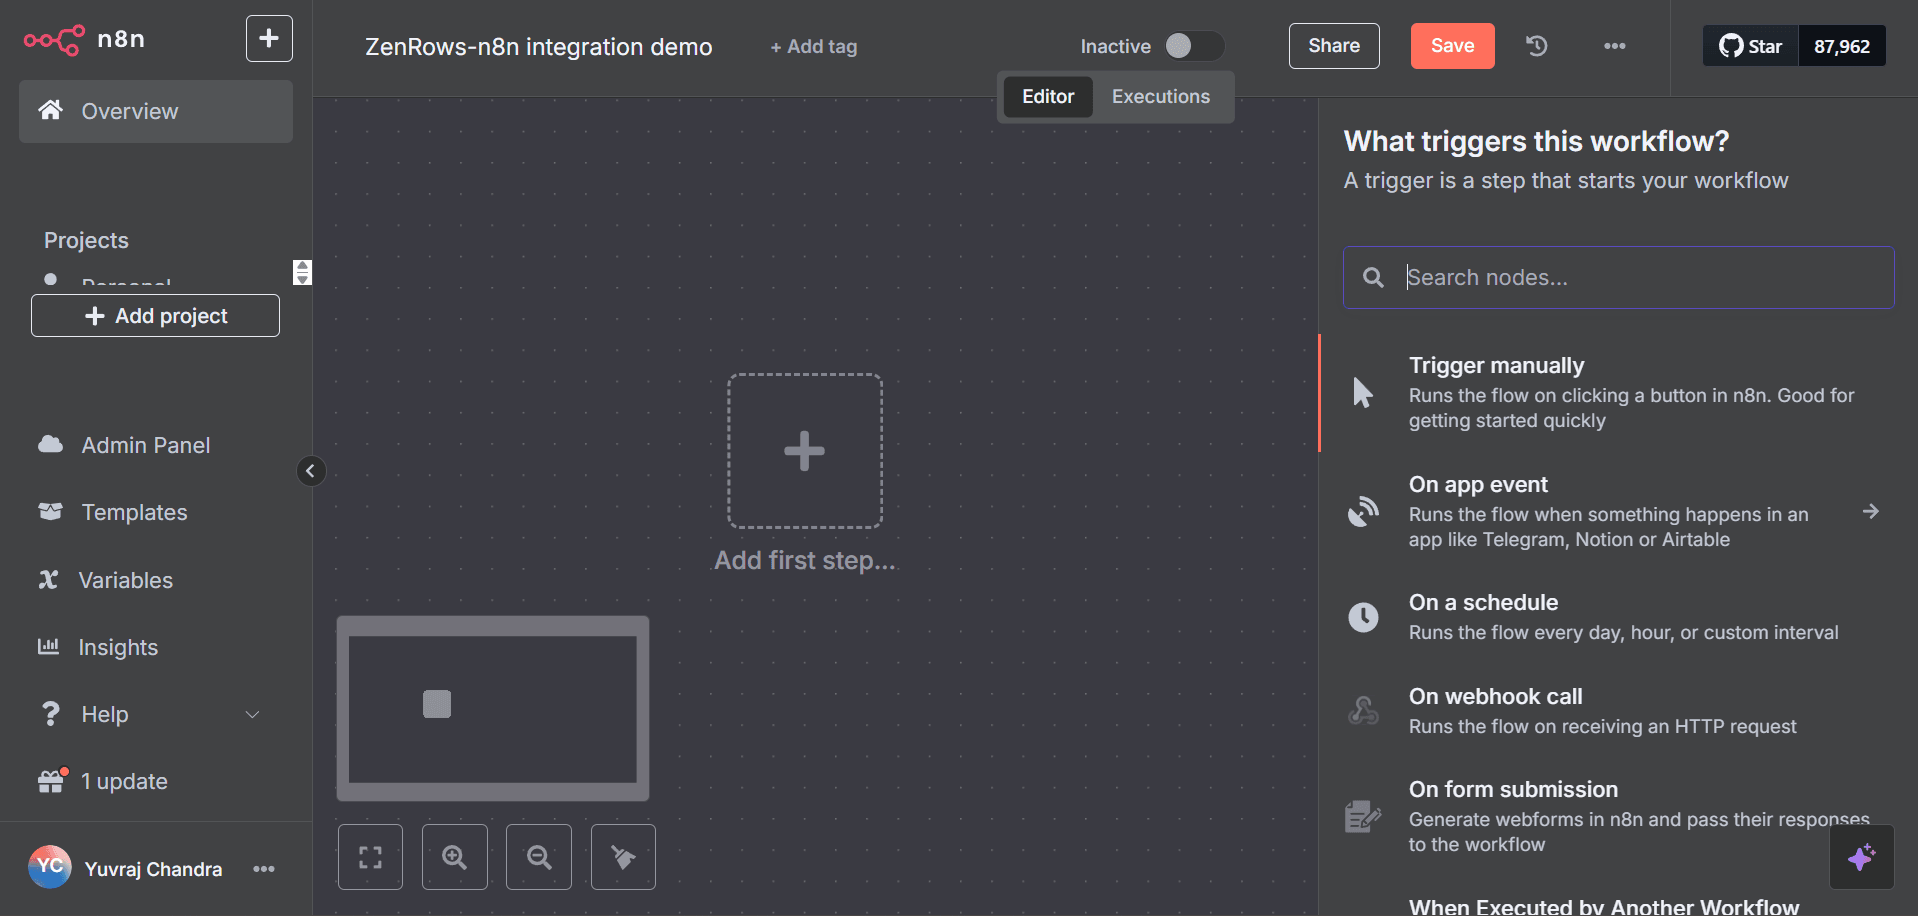Click the Templates icon in sidebar
This screenshot has height=916, width=1918.
tap(50, 511)
